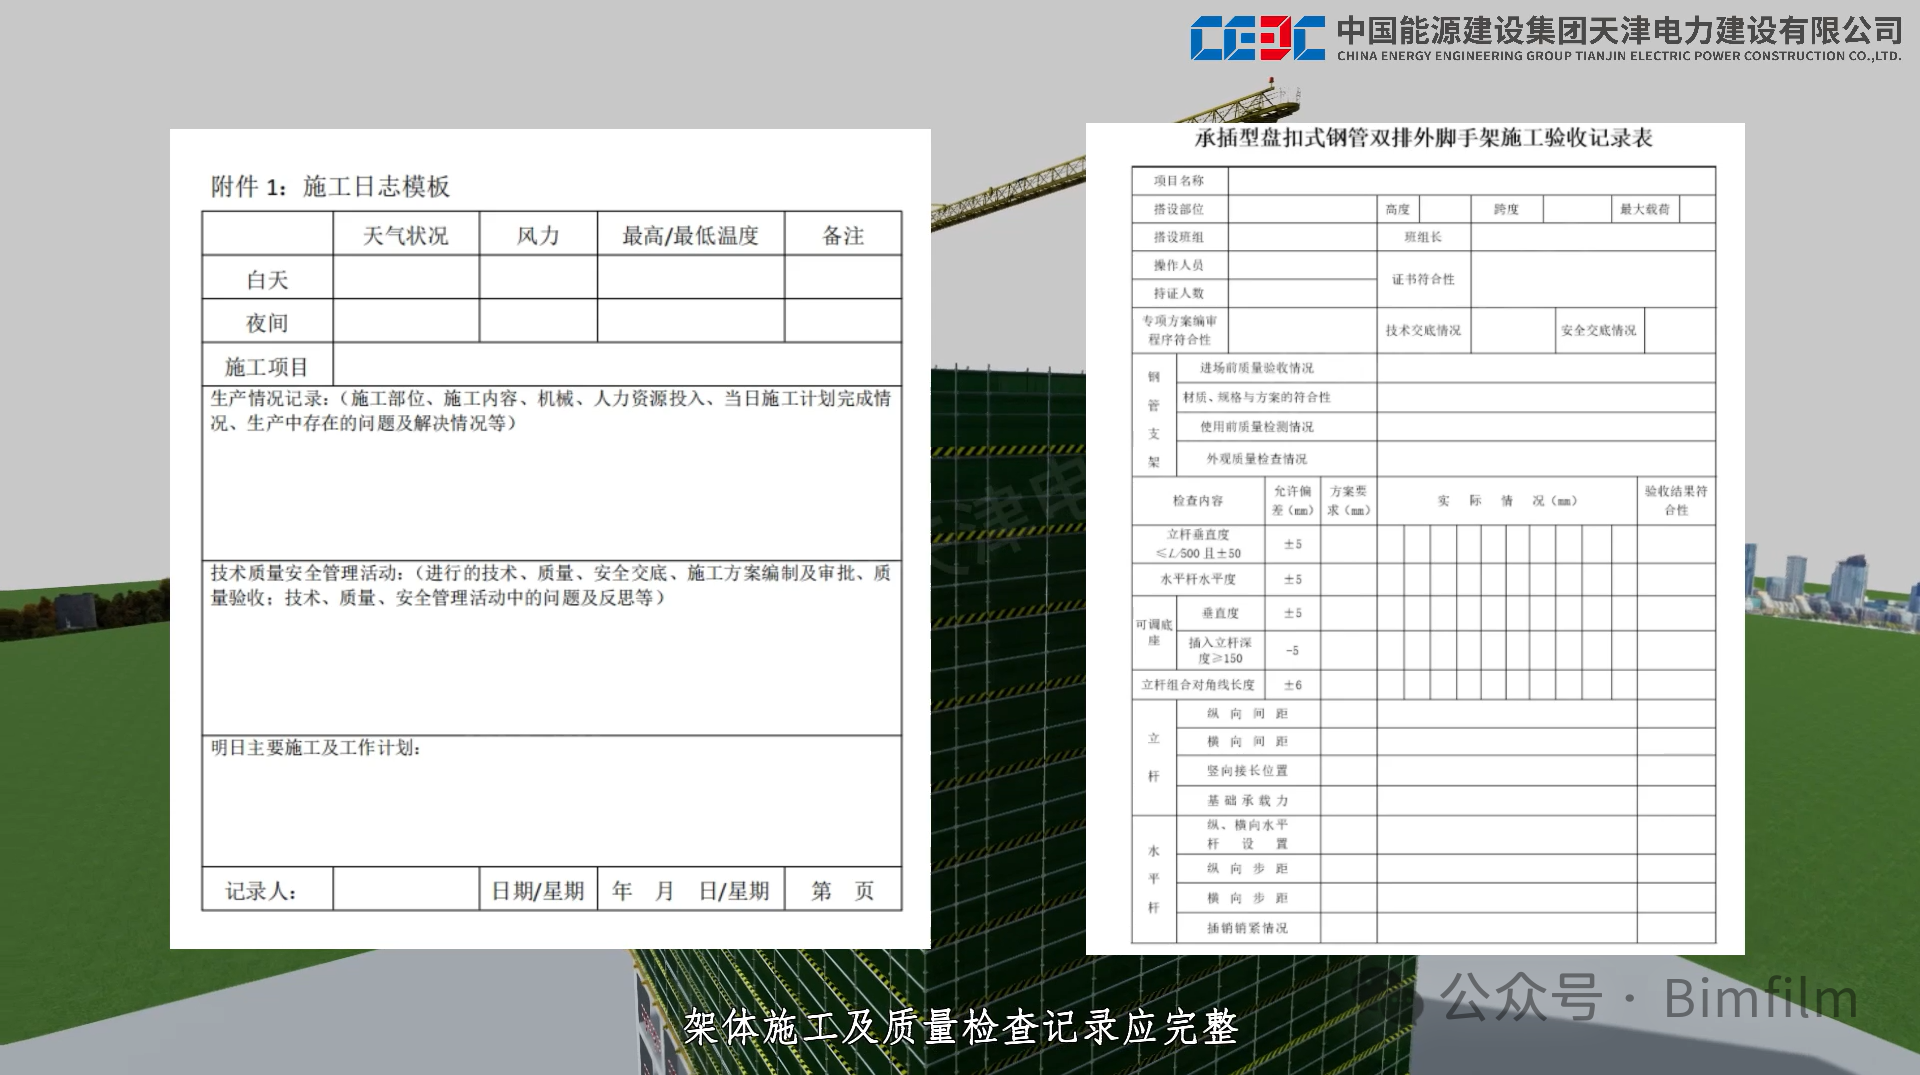This screenshot has height=1075, width=1920.
Task: Click the subtitle 架体施工及质量检查记录应完整
Action: coord(961,1027)
